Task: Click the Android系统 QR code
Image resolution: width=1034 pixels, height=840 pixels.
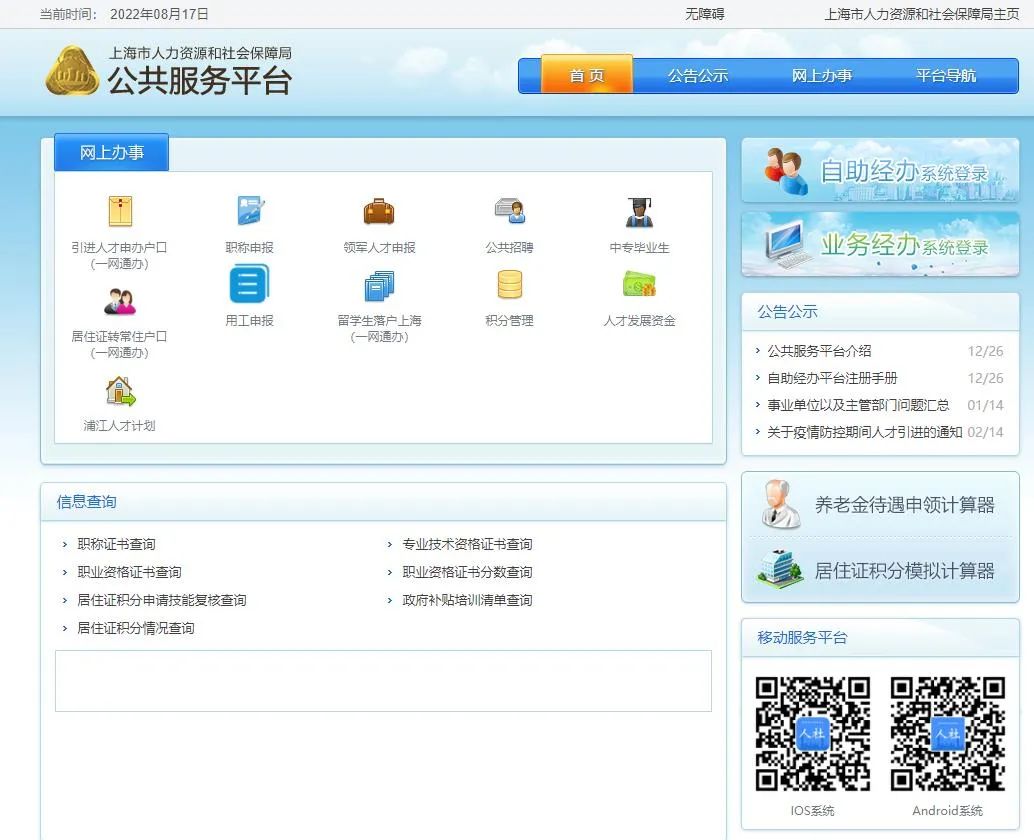Action: pyautogui.click(x=948, y=734)
